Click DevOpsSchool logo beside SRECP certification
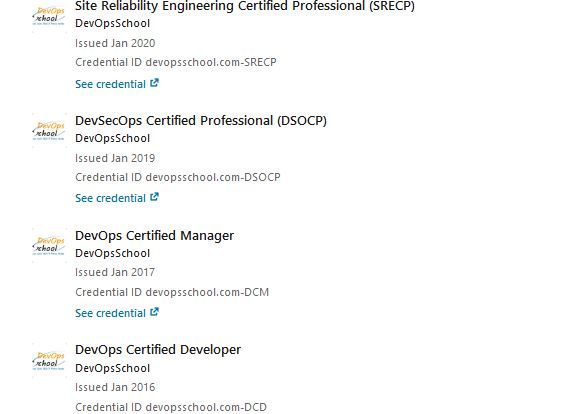The height and width of the screenshot is (414, 583). tap(49, 17)
